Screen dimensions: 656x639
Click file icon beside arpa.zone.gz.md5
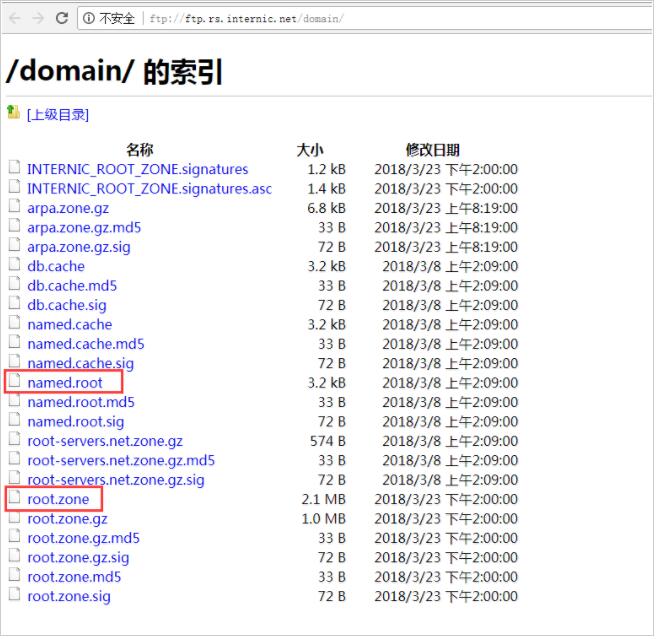coord(14,225)
